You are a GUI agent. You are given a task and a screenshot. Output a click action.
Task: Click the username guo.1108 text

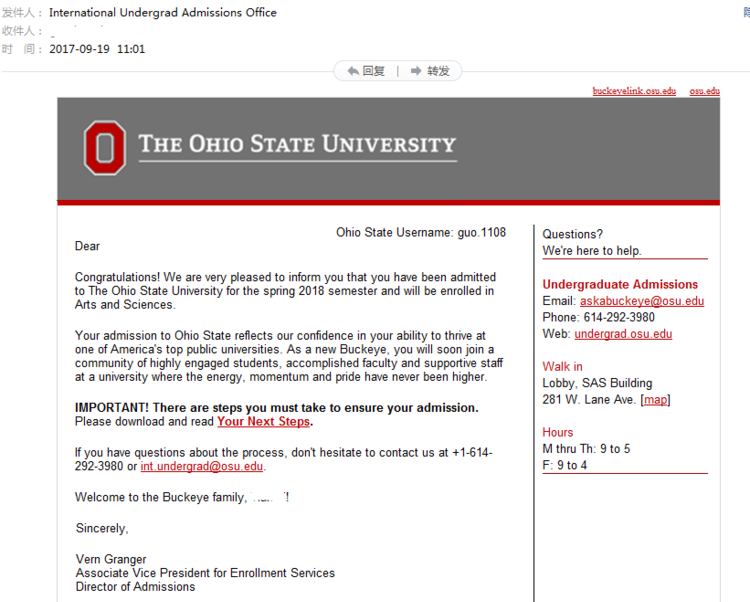coord(481,233)
